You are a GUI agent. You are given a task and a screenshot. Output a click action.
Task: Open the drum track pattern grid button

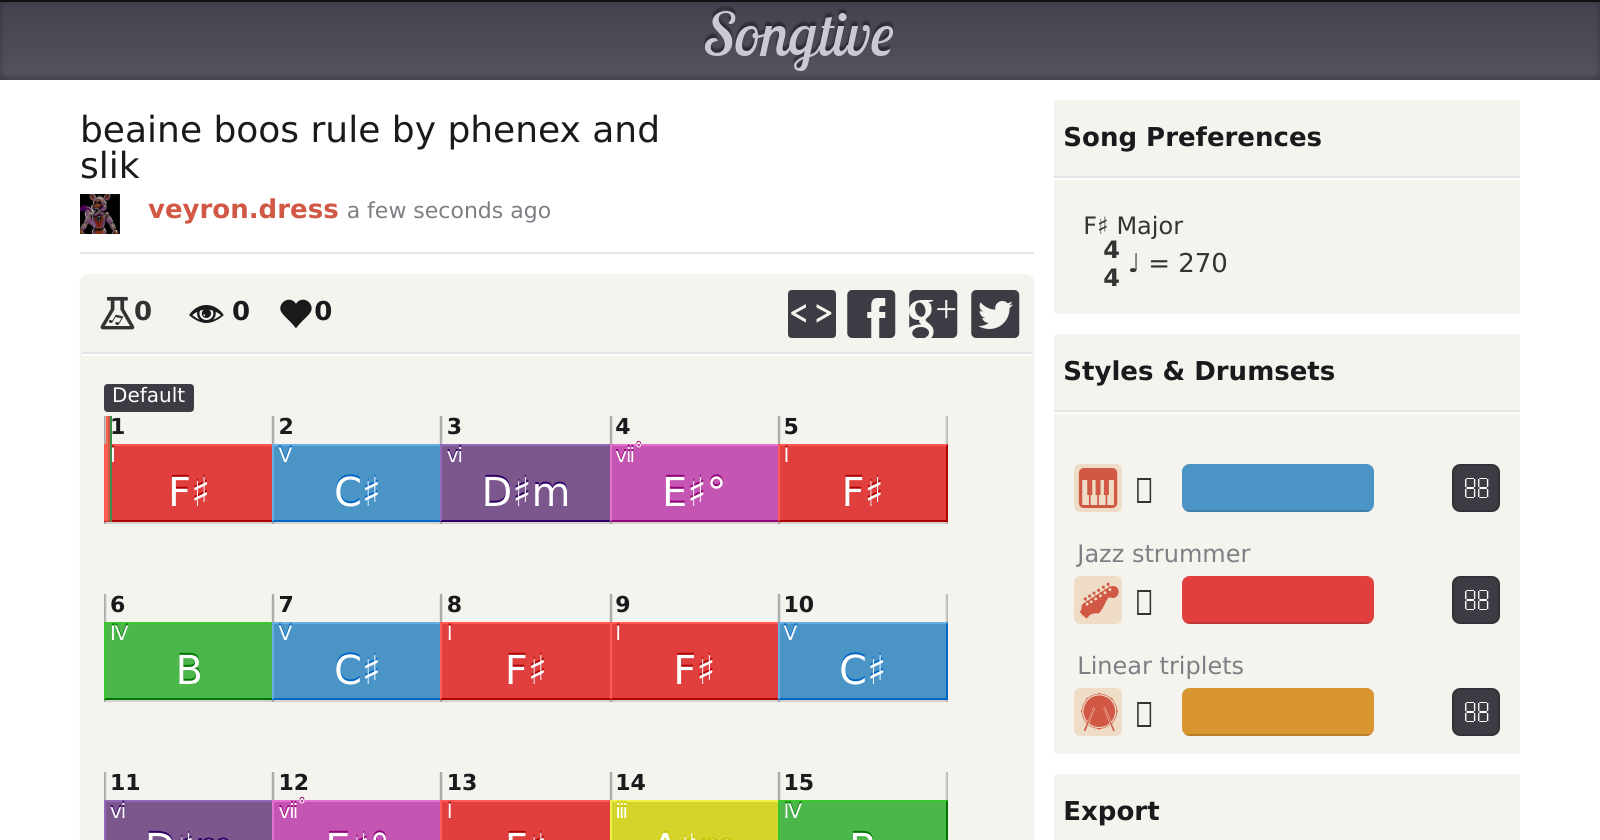tap(1475, 712)
